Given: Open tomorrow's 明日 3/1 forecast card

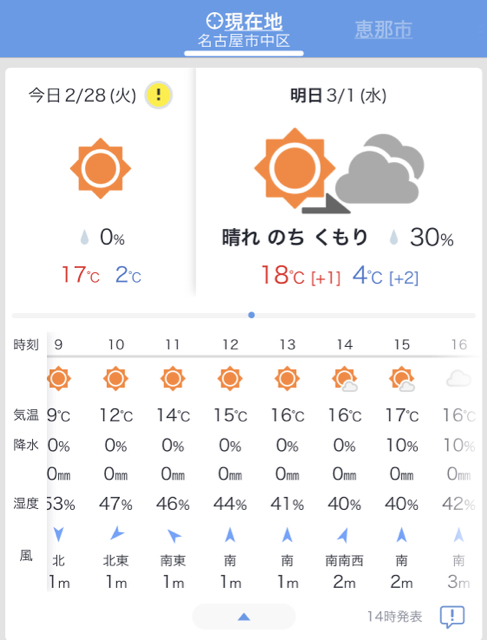Looking at the screenshot, I should (339, 182).
